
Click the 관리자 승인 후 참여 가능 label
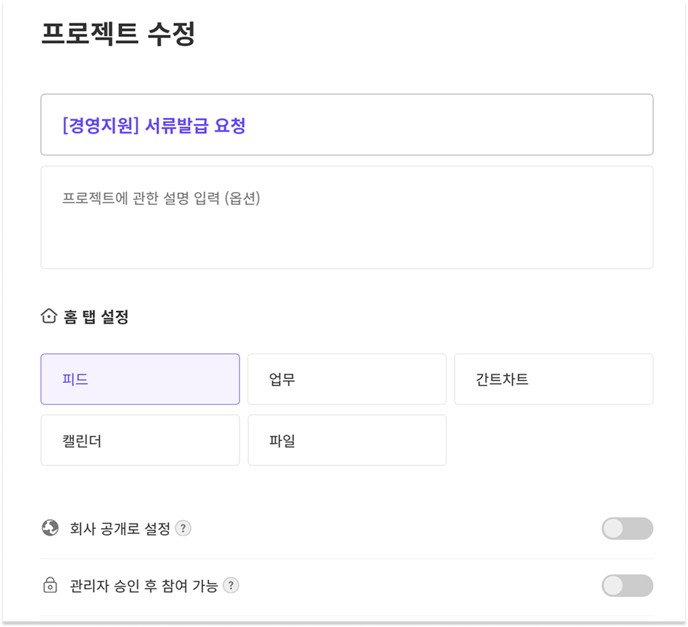click(x=144, y=586)
